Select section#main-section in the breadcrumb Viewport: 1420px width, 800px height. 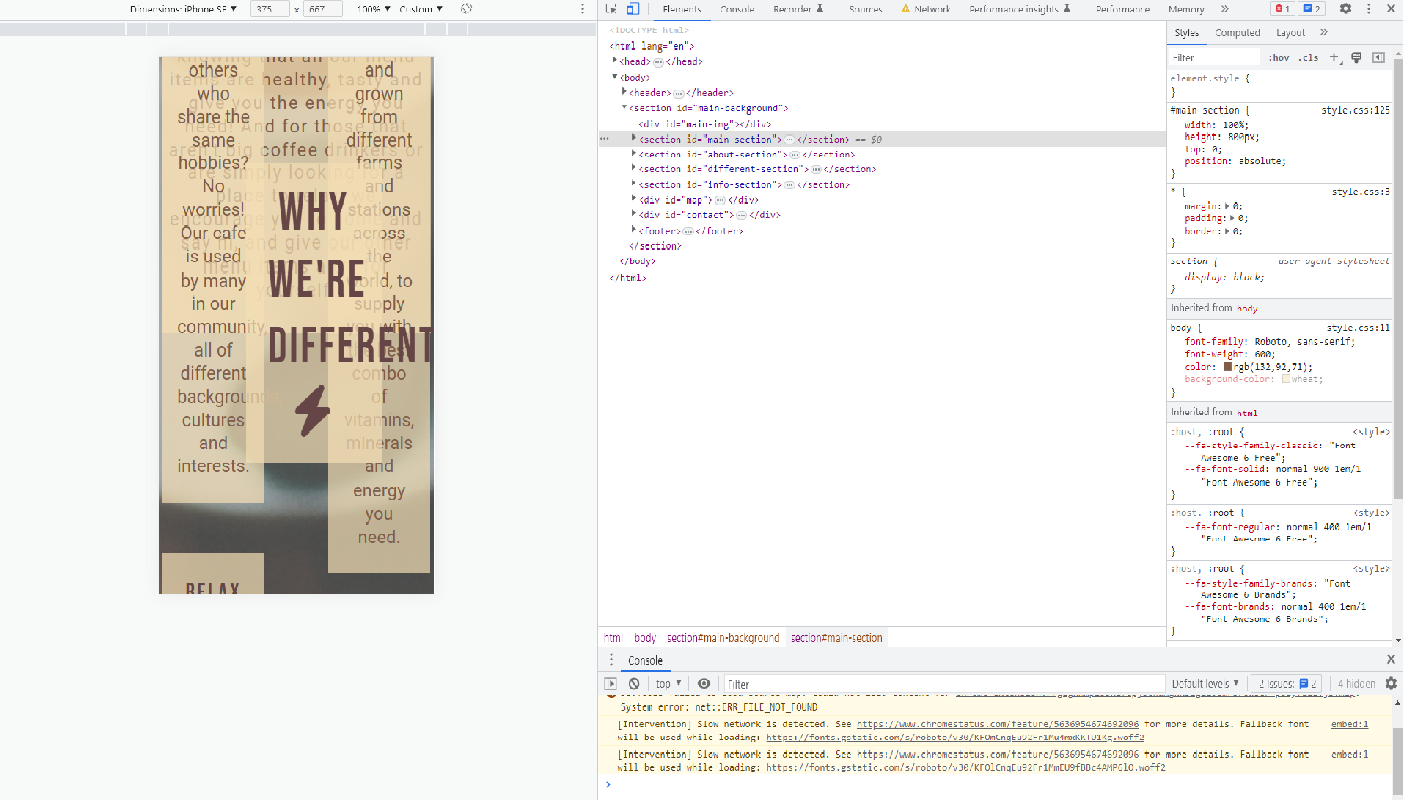pyautogui.click(x=836, y=637)
